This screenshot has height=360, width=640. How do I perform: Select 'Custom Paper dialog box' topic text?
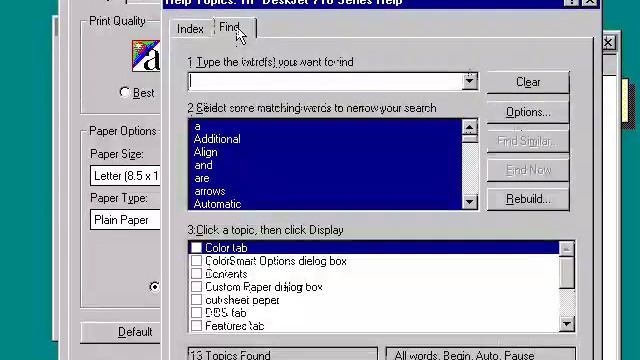(x=264, y=287)
